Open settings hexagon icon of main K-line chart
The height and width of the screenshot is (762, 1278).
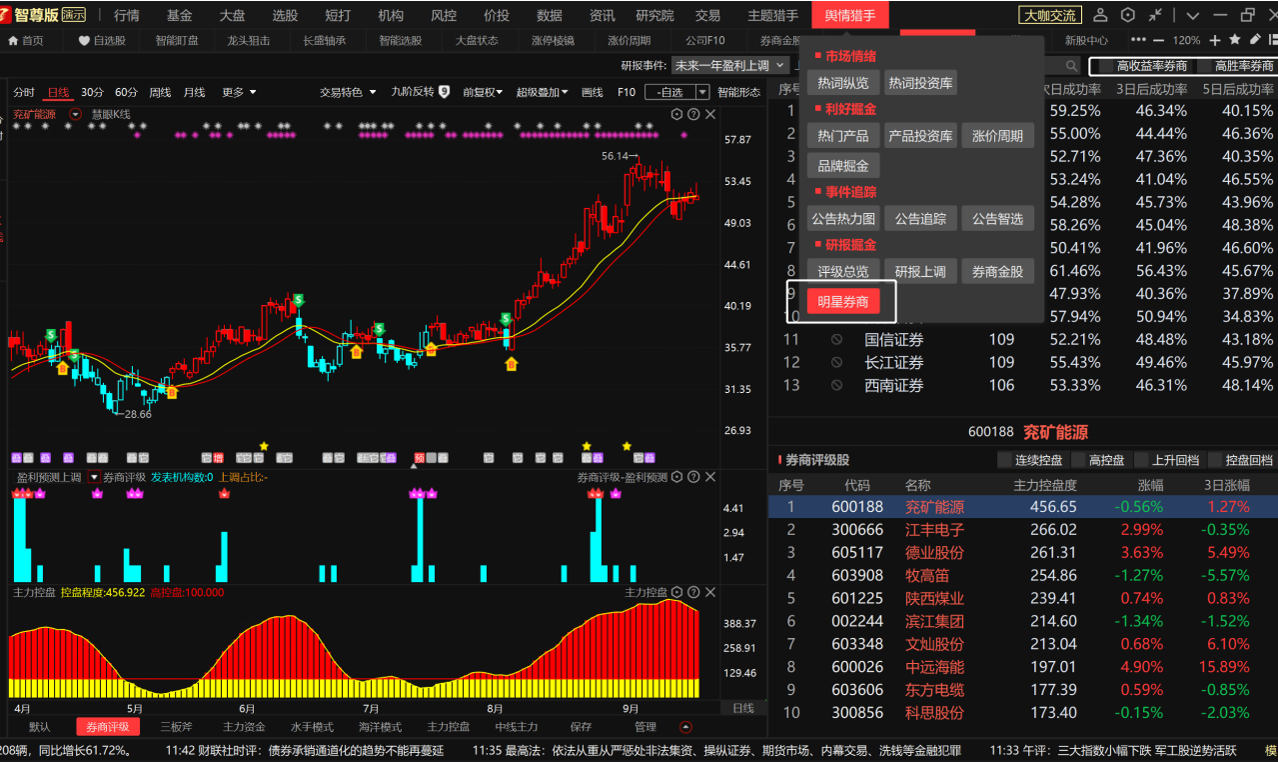click(x=677, y=114)
